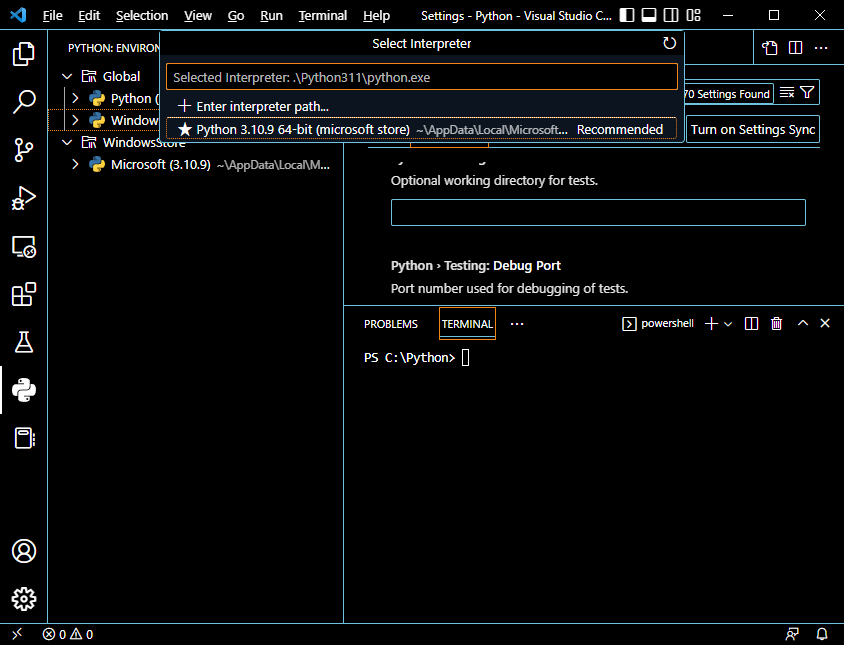This screenshot has height=645, width=844.
Task: Click the Kill Terminal trash icon
Action: point(776,324)
